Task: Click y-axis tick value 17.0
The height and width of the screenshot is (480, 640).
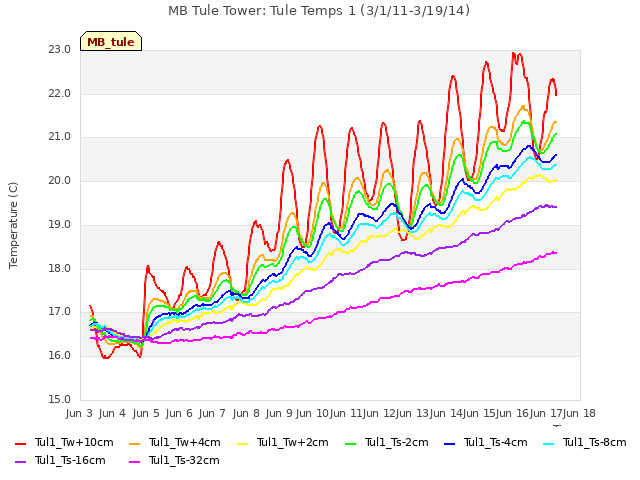Action: pyautogui.click(x=60, y=311)
